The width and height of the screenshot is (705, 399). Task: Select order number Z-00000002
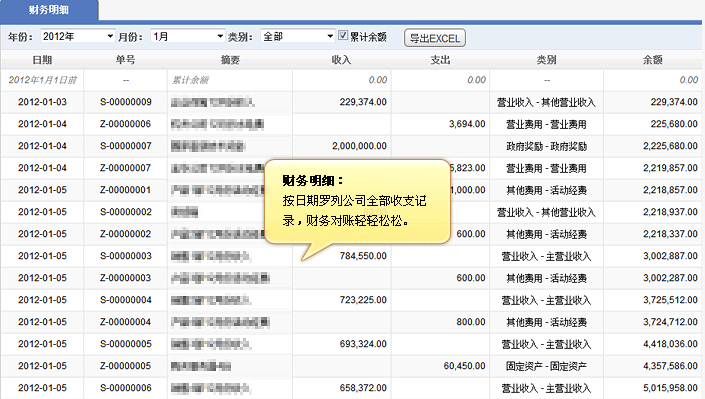[x=125, y=234]
